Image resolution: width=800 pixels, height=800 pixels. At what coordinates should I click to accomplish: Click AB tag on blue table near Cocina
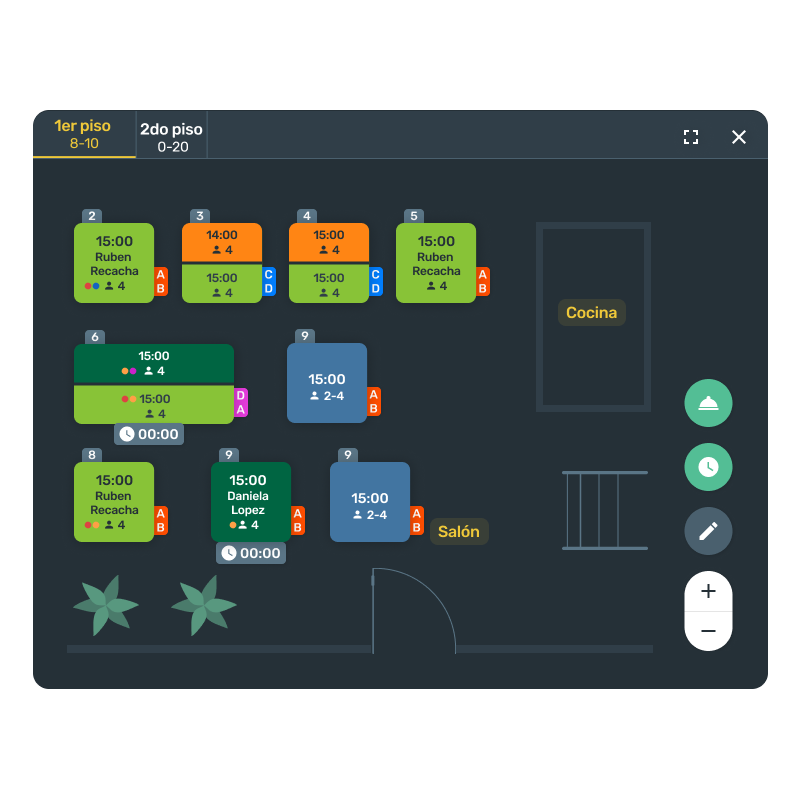tap(374, 402)
